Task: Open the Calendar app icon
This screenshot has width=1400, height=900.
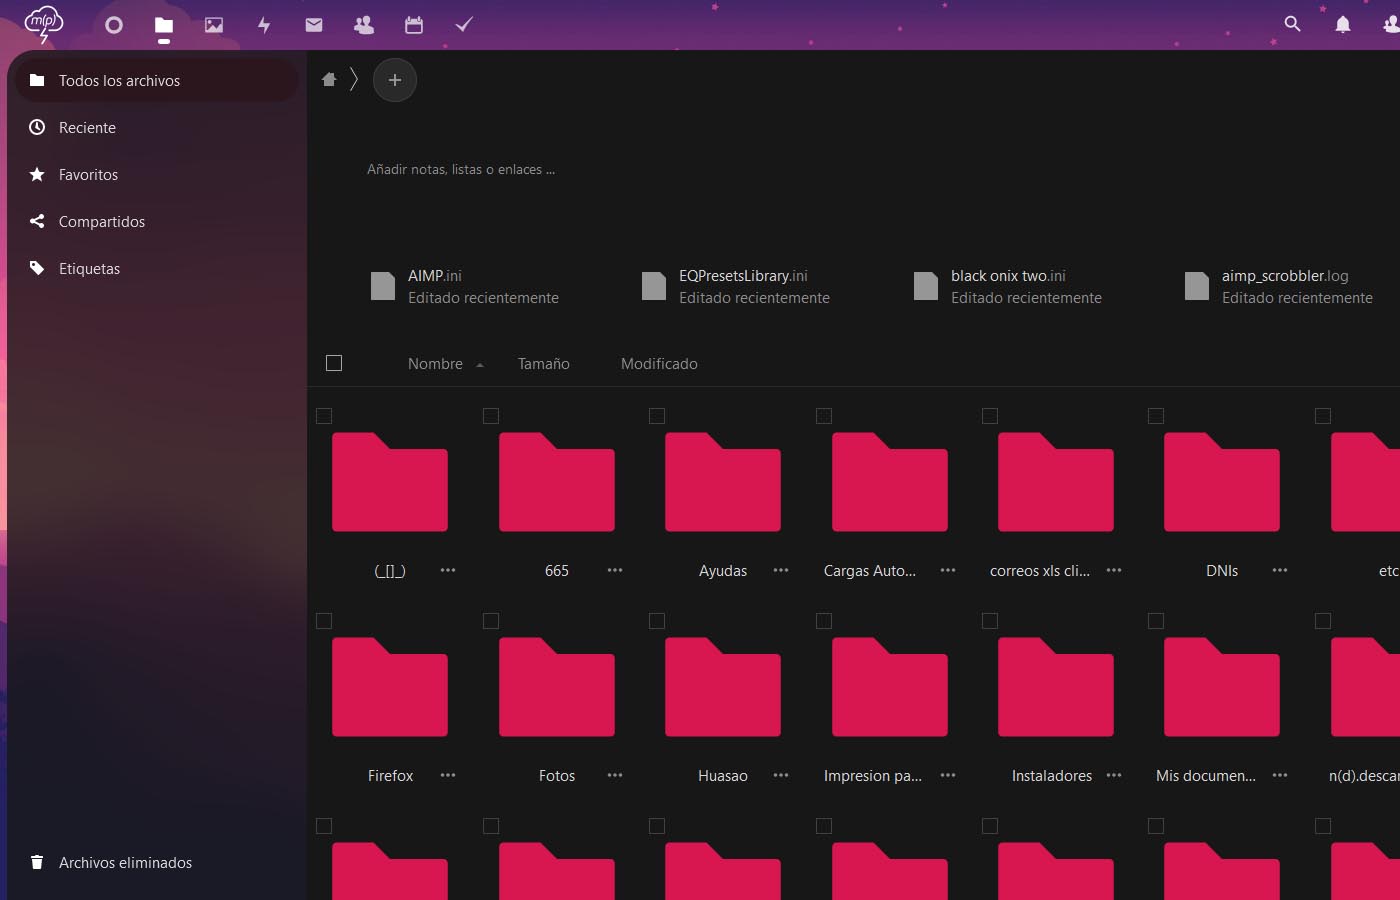Action: click(x=414, y=25)
